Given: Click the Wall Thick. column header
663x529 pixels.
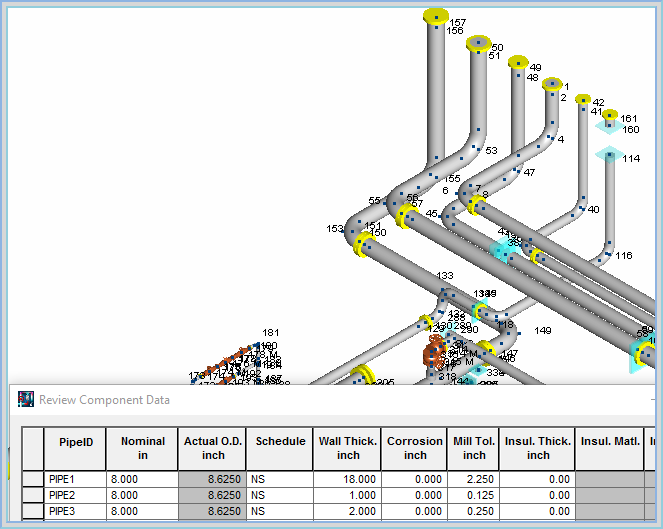Looking at the screenshot, I should [x=347, y=449].
